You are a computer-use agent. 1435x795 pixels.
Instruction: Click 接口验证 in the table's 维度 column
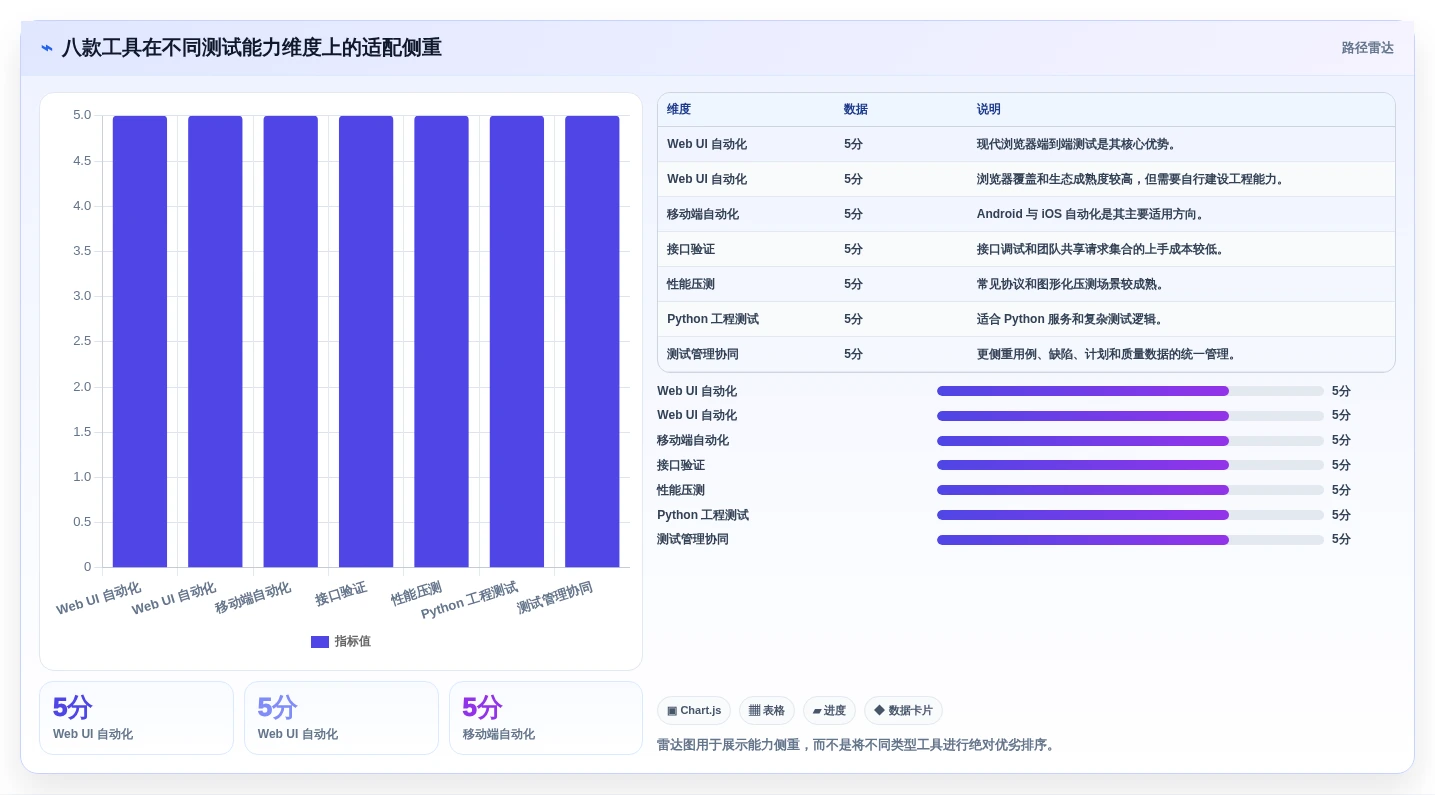691,249
